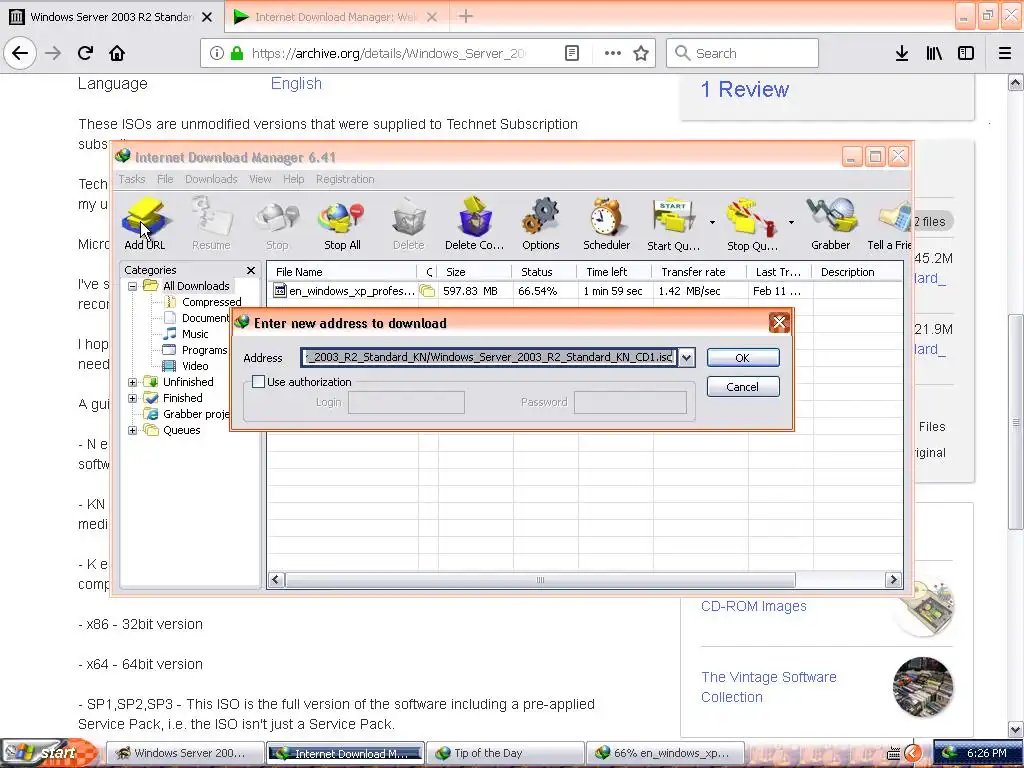Click the Add URL toolbar icon
This screenshot has width=1024, height=768.
coord(145,224)
